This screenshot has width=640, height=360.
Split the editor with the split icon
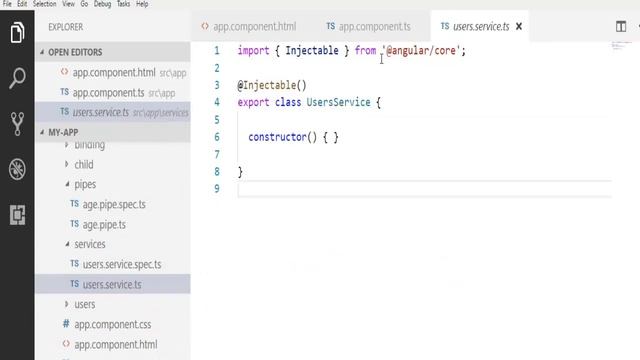pos(621,27)
